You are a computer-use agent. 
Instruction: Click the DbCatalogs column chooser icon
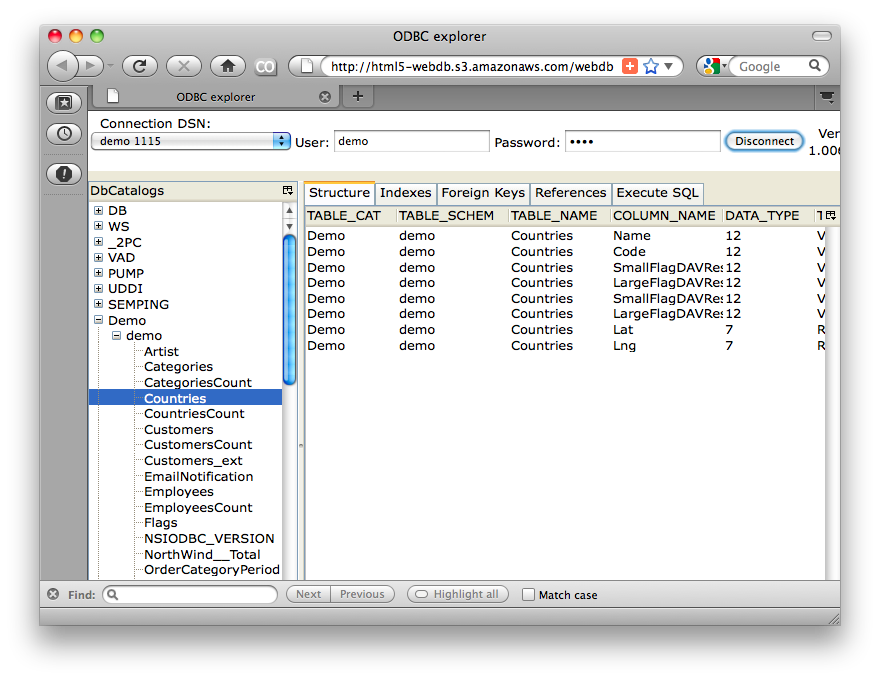pos(288,191)
